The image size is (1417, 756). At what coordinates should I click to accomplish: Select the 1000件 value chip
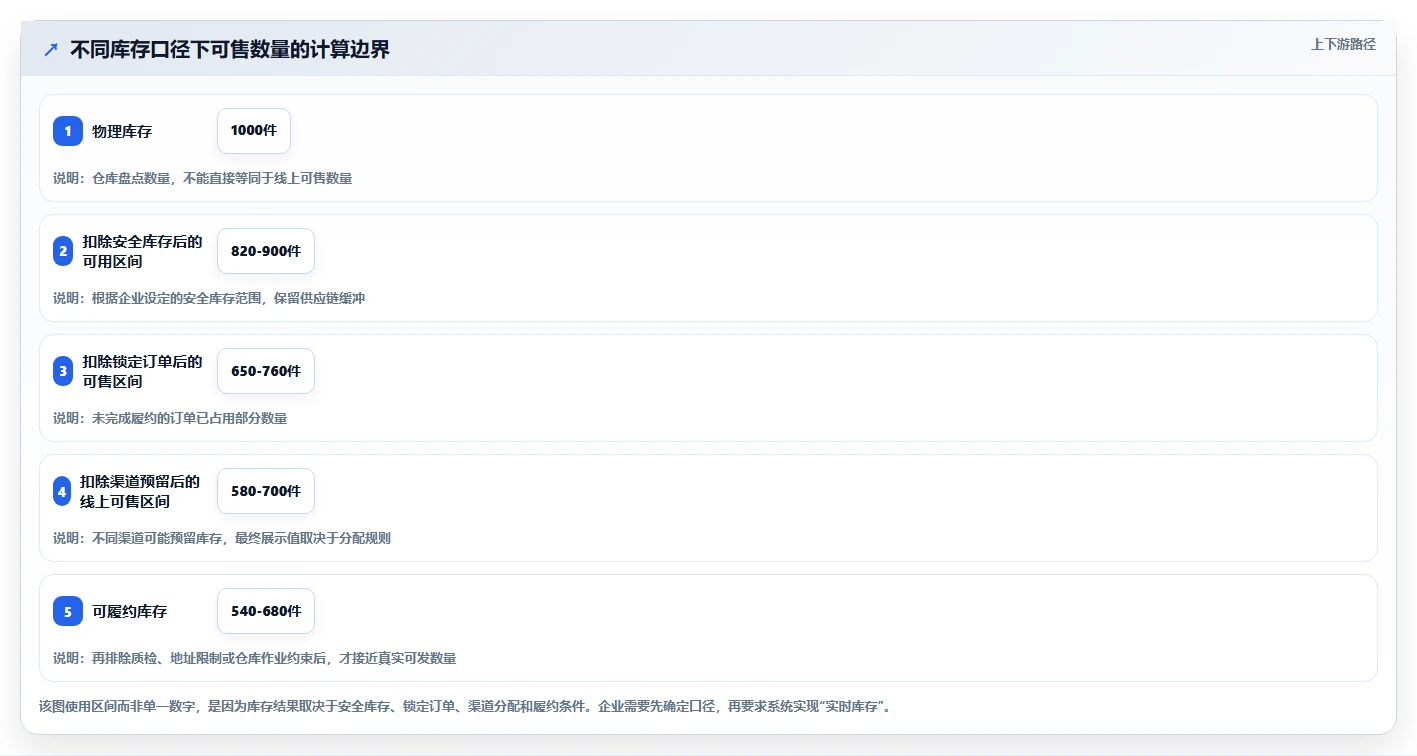tap(254, 131)
